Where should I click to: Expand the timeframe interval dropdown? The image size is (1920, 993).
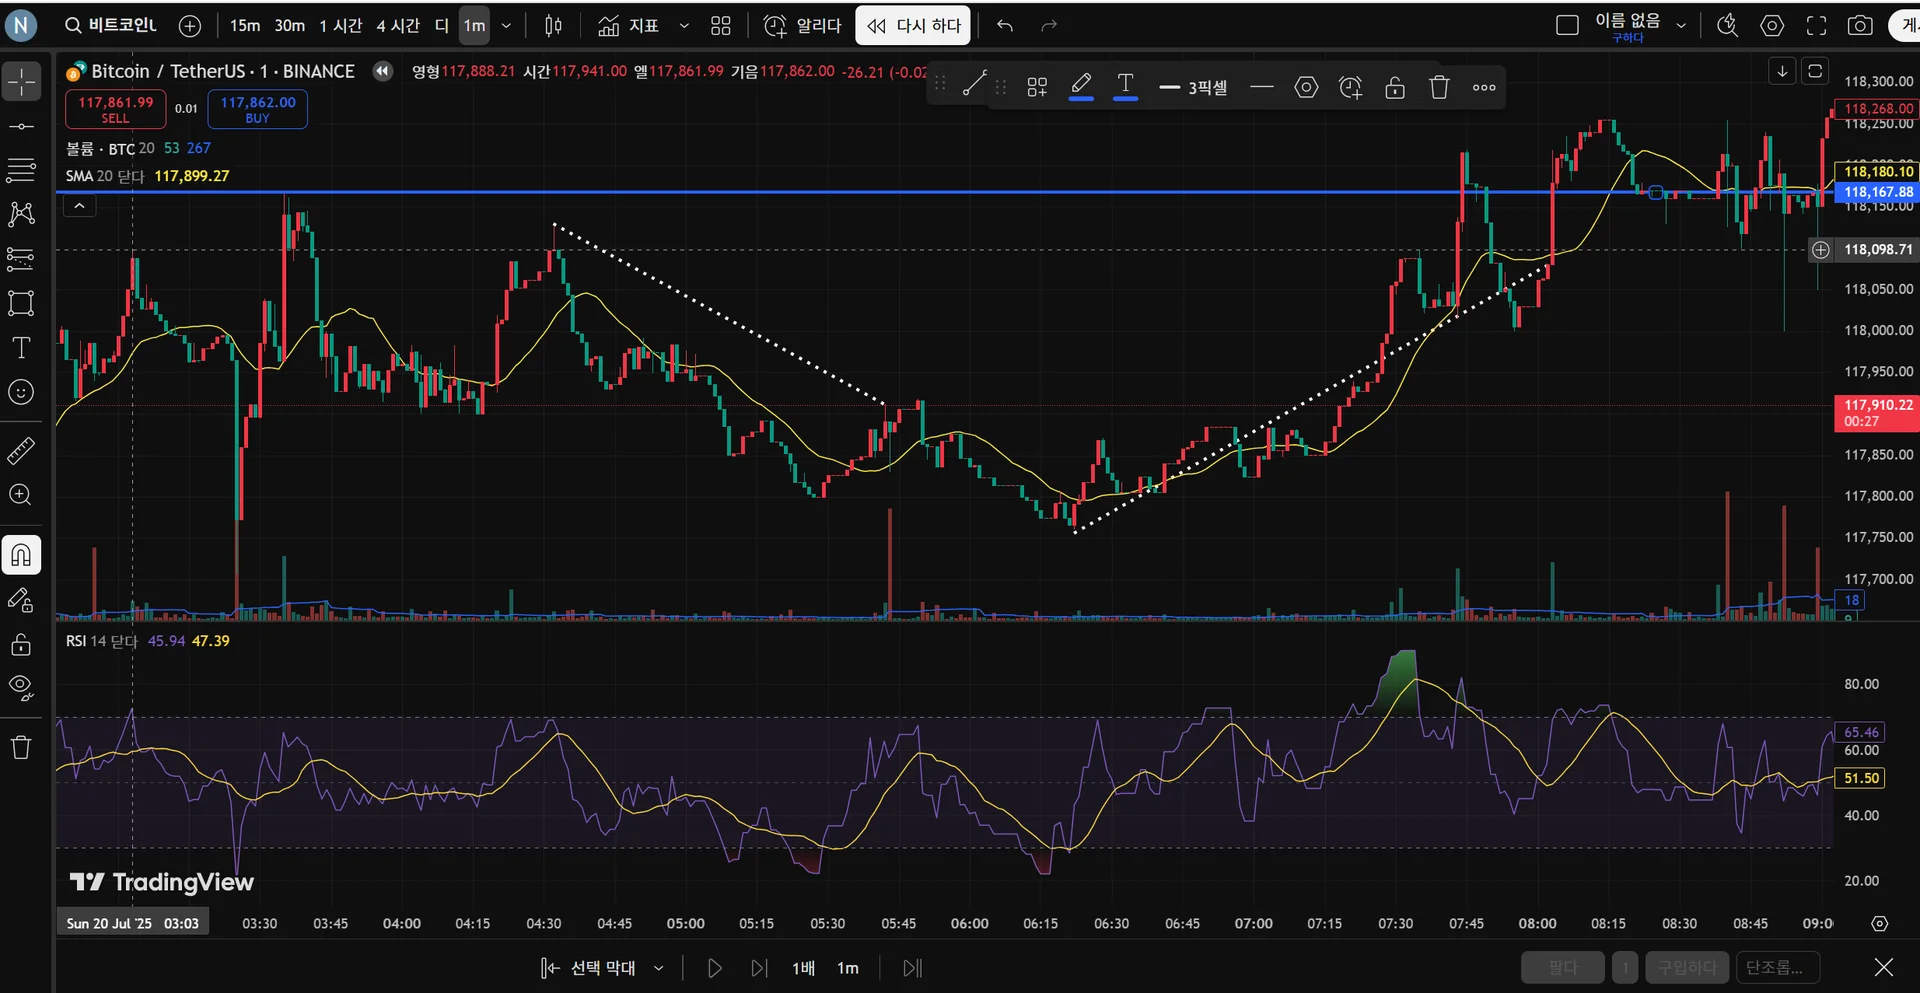point(506,26)
